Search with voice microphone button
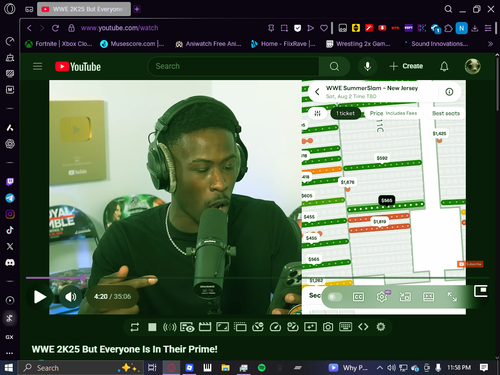The image size is (500, 375). pyautogui.click(x=367, y=66)
